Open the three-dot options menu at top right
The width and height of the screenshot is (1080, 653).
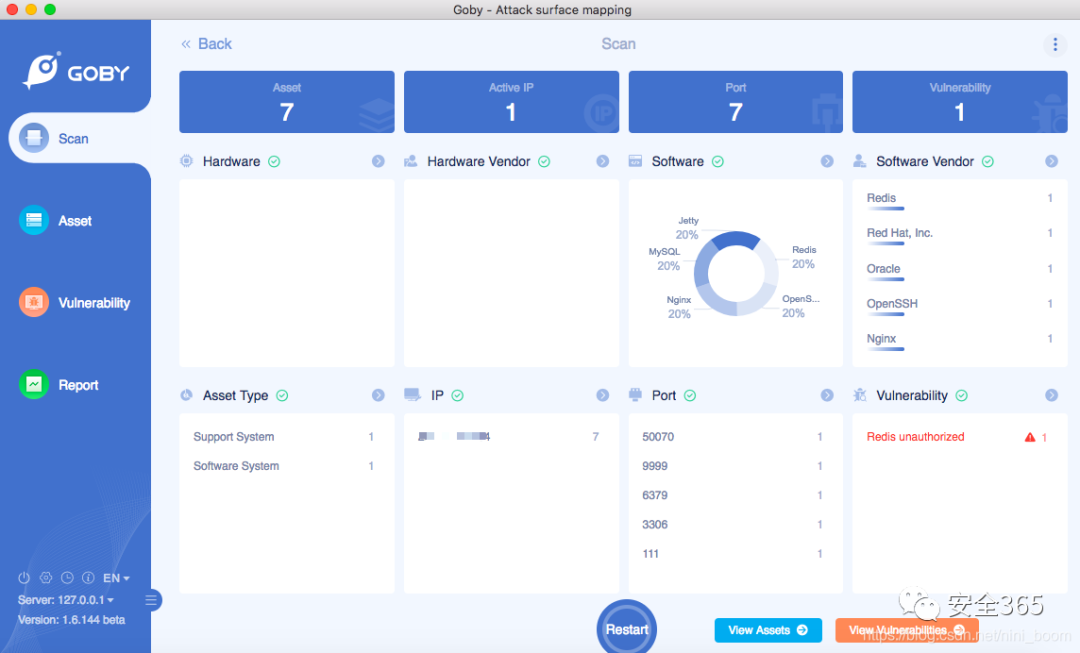pos(1055,45)
